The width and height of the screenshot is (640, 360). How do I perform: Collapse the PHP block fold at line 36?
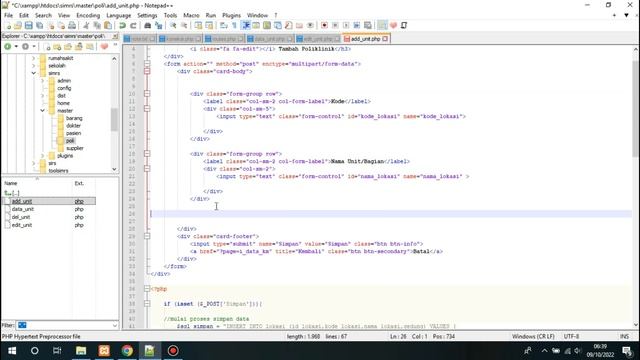tap(147, 289)
